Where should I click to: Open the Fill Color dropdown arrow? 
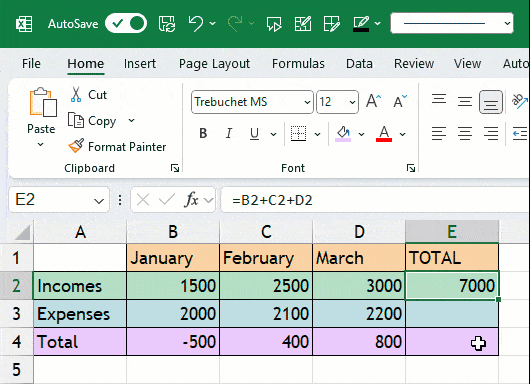(x=361, y=134)
